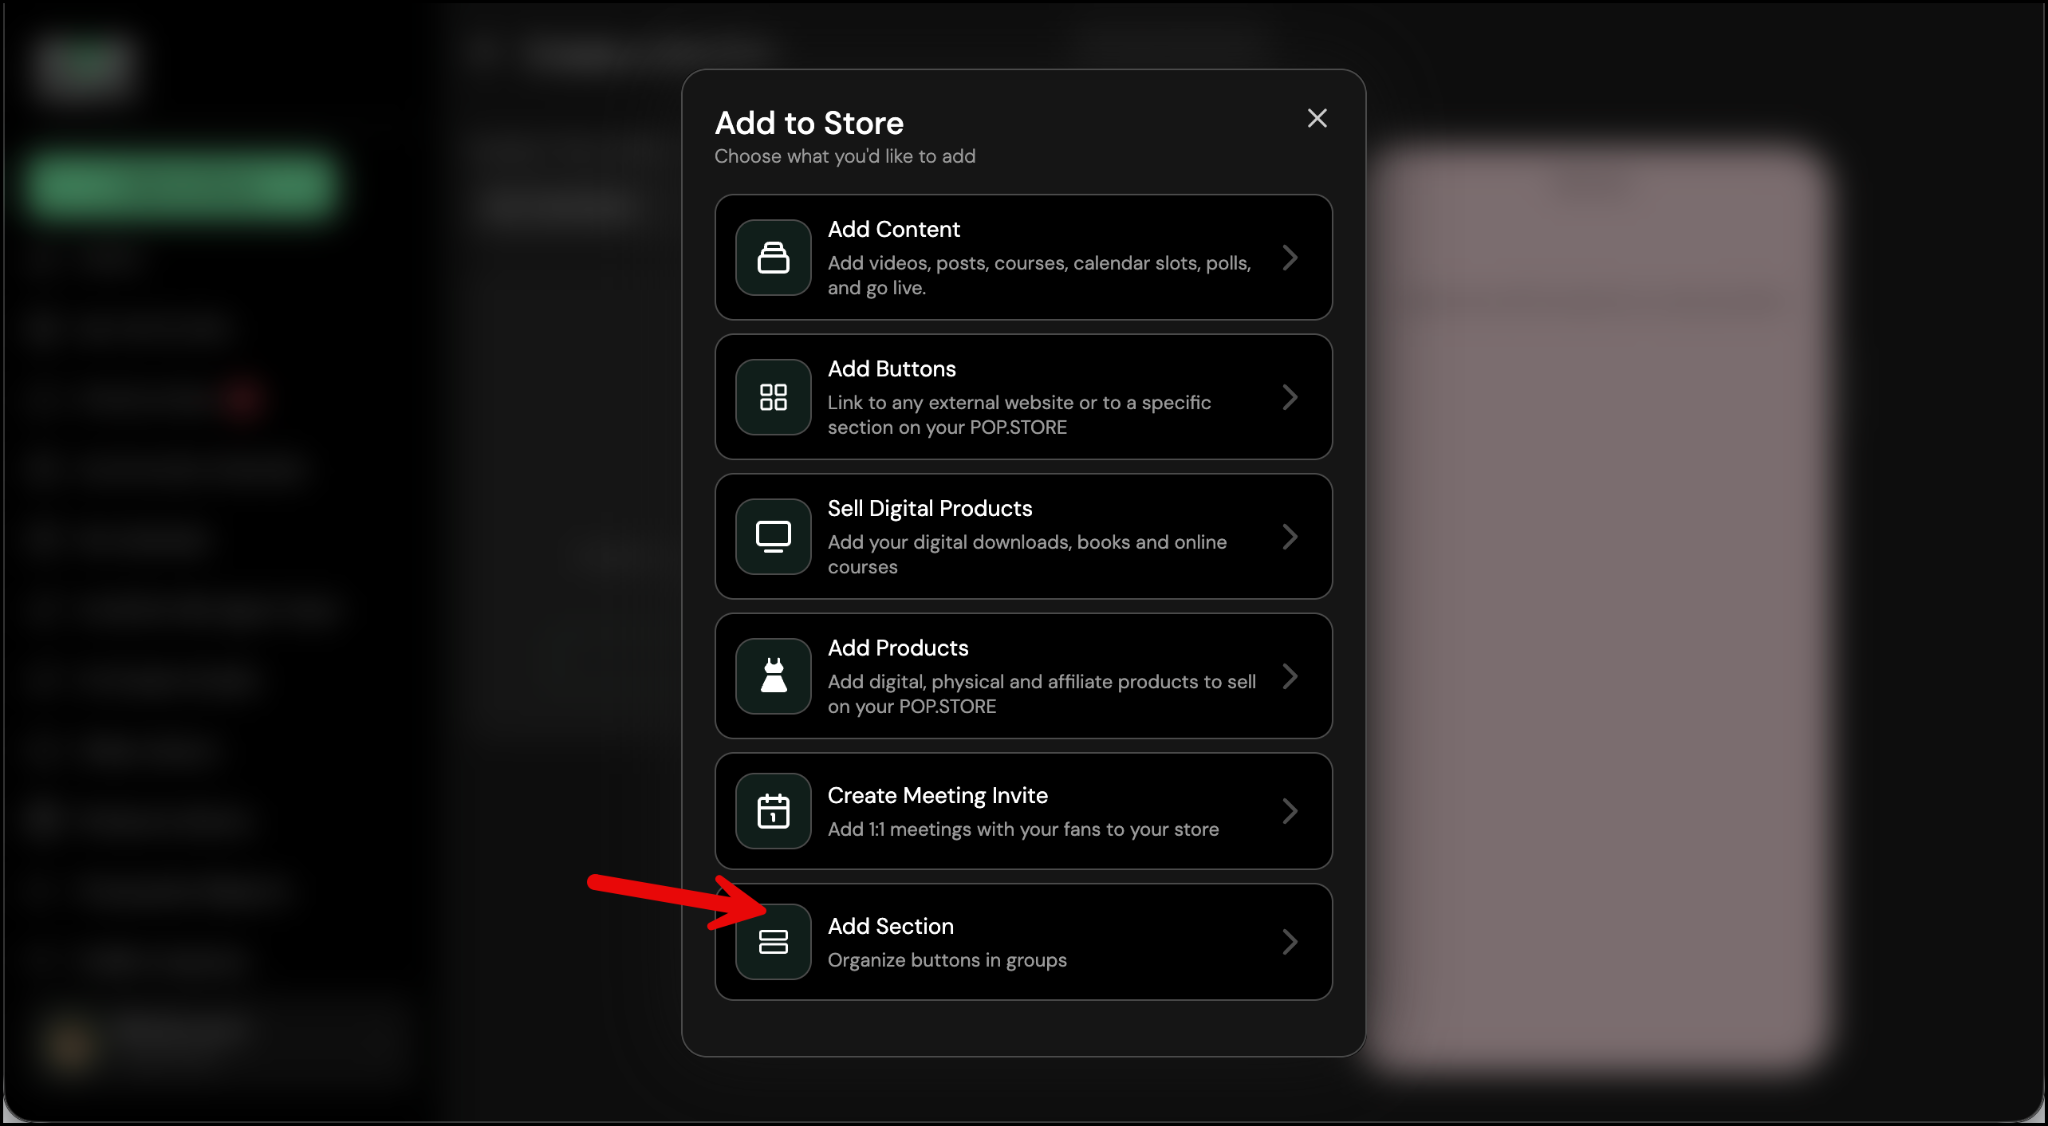Select the Add Content title text
Screen dimensions: 2048x1126
click(893, 230)
